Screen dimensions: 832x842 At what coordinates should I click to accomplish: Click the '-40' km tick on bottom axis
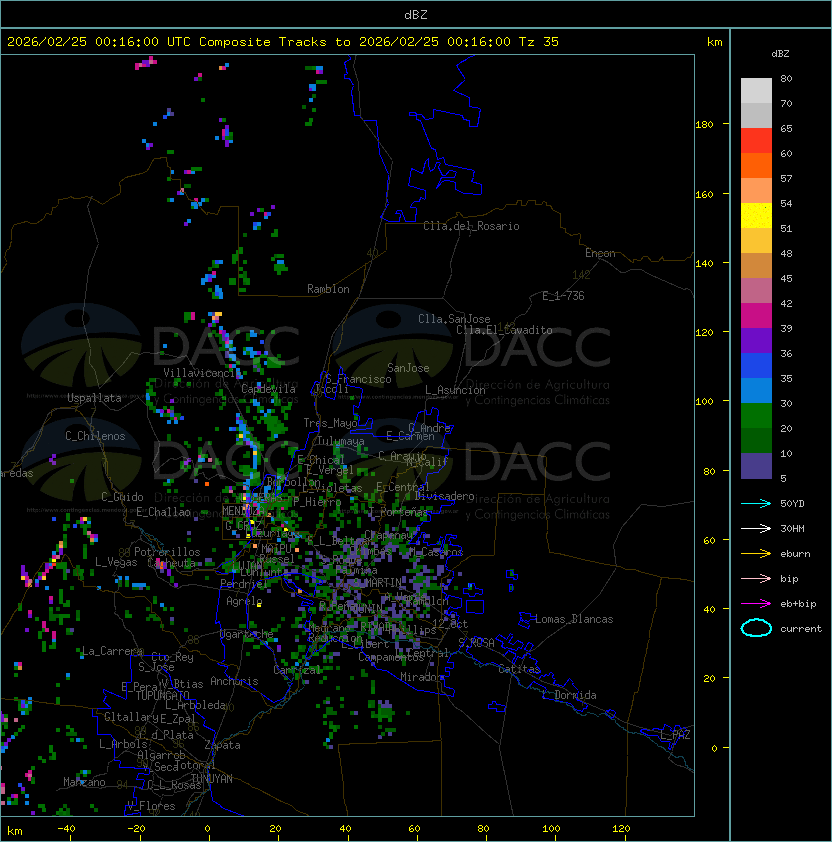click(66, 829)
